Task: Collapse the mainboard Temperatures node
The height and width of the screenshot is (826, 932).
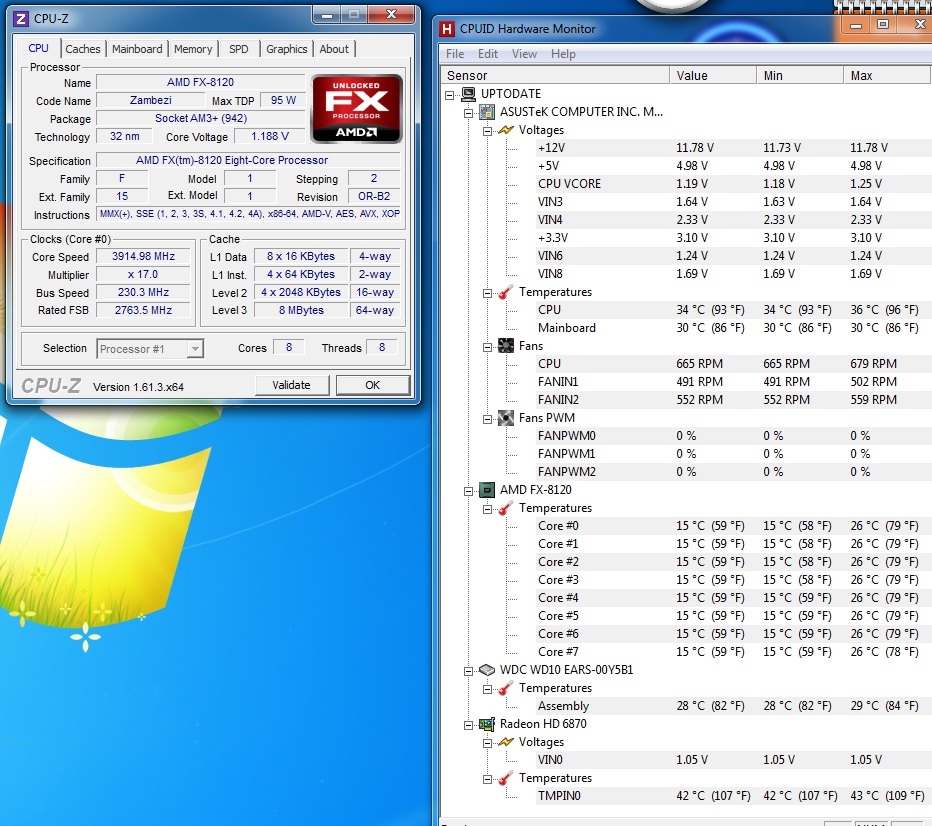Action: (x=487, y=293)
